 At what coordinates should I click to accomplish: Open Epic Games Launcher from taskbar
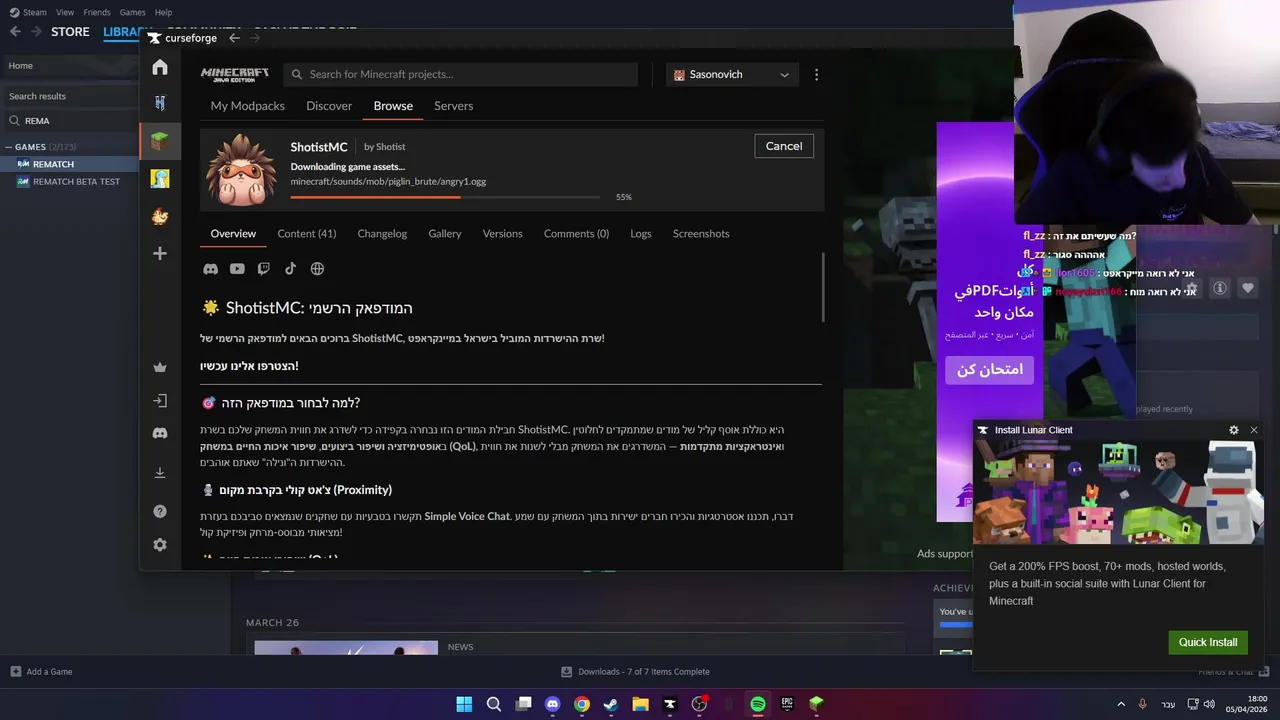[787, 704]
